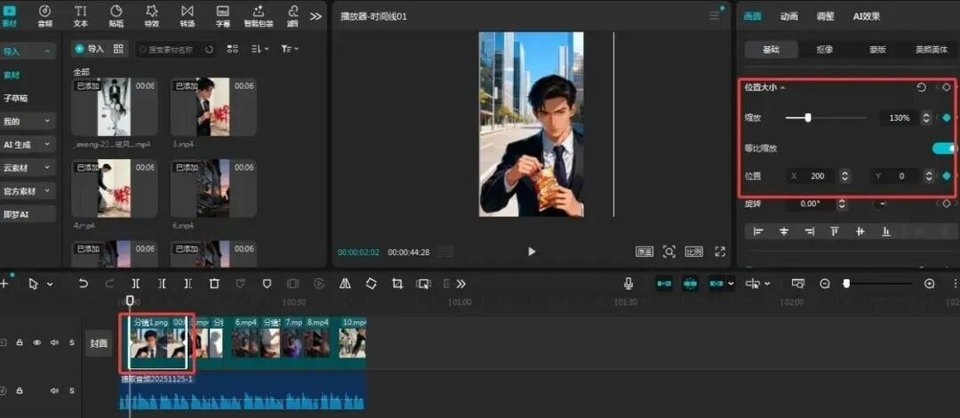Expand the 我的 sidebar section

click(x=47, y=121)
